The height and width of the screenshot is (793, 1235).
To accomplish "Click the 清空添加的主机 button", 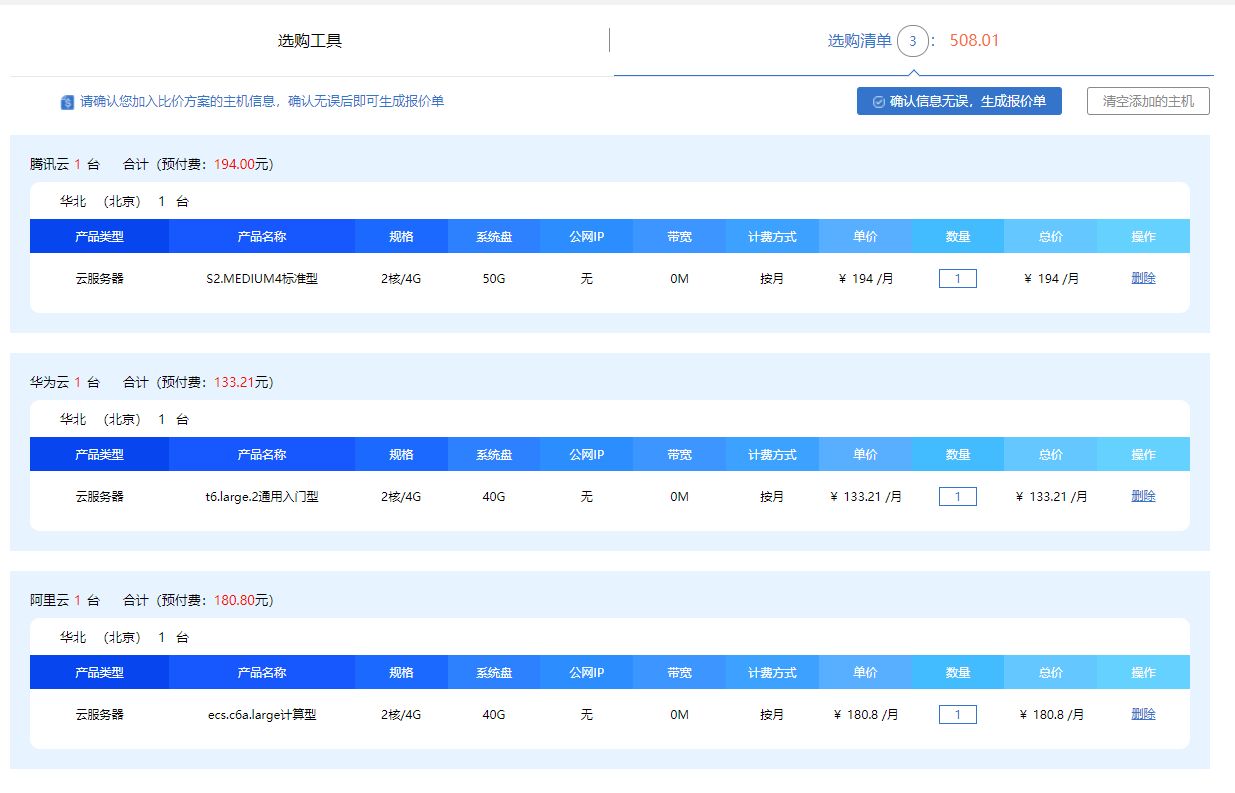I will click(x=1148, y=101).
